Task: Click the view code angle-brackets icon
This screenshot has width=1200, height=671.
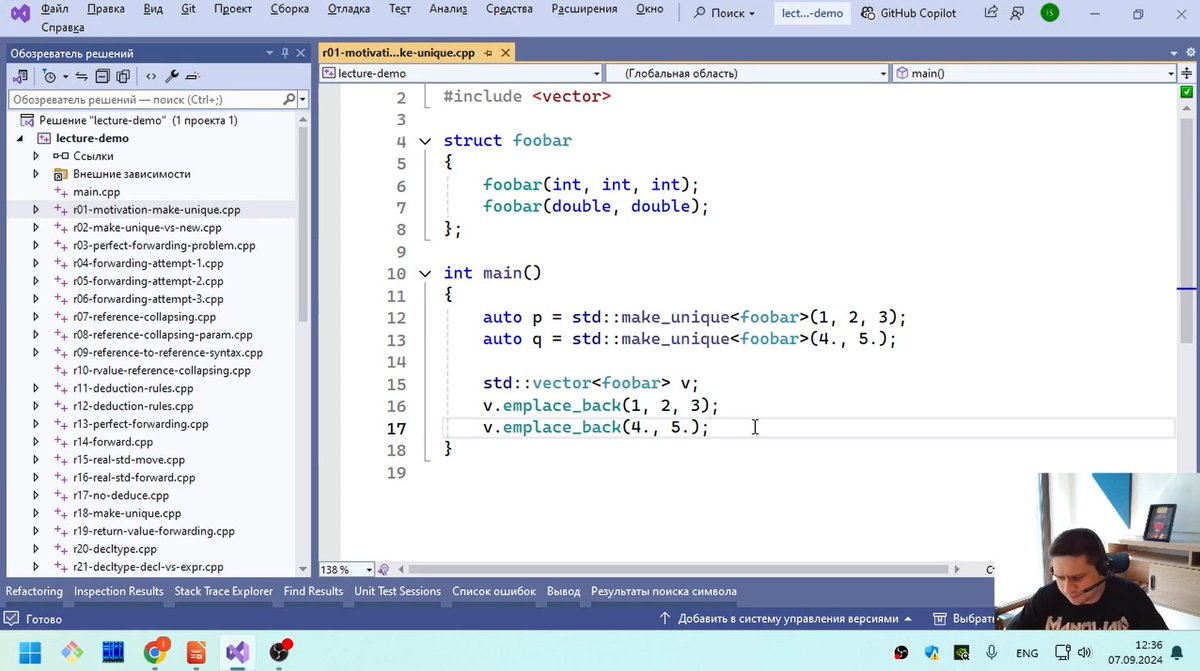Action: (151, 76)
